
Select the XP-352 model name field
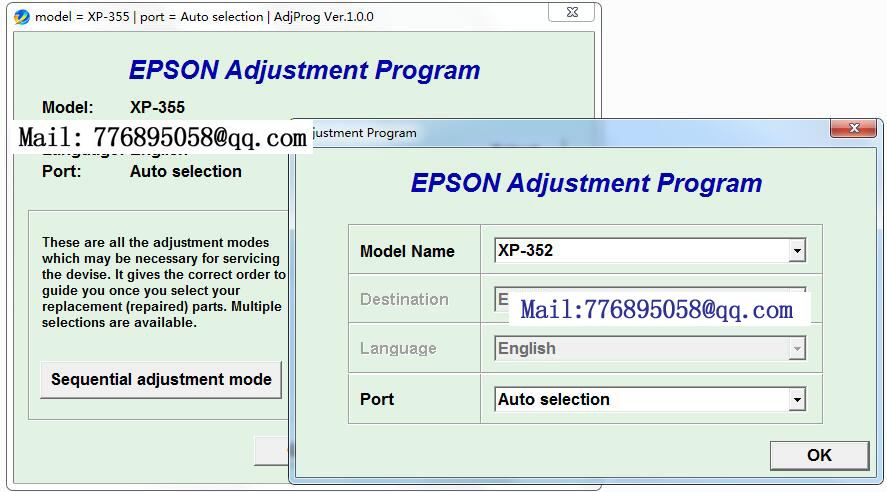pyautogui.click(x=650, y=251)
